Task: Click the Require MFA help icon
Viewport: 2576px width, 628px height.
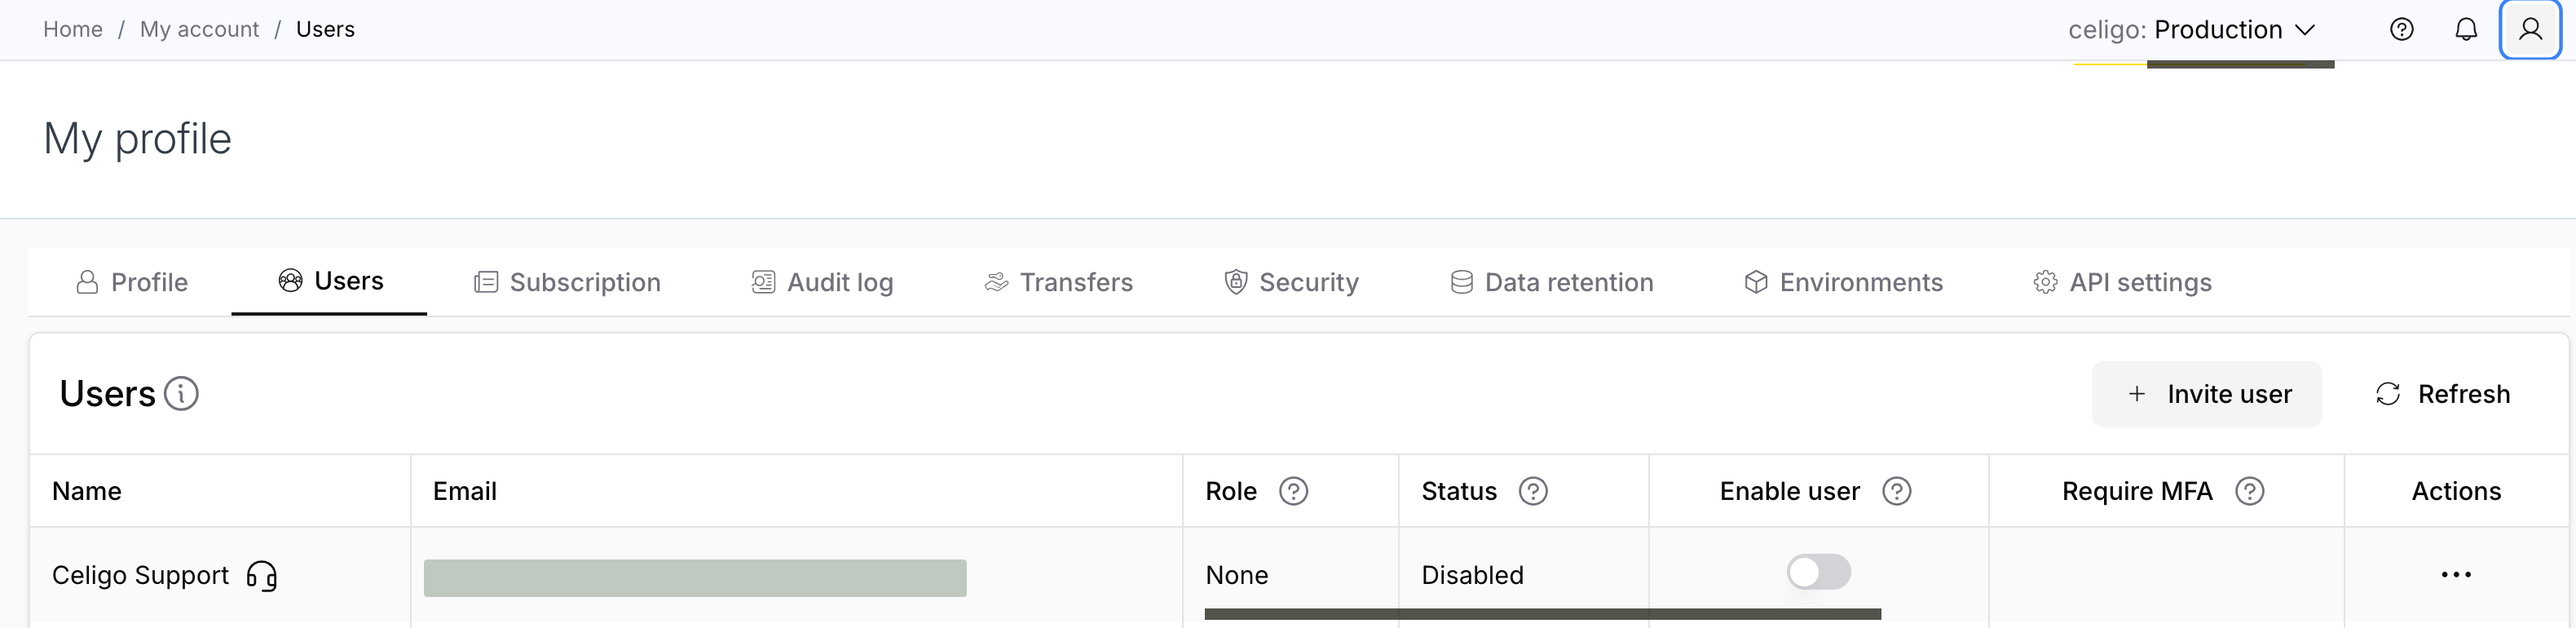Action: [x=2249, y=491]
